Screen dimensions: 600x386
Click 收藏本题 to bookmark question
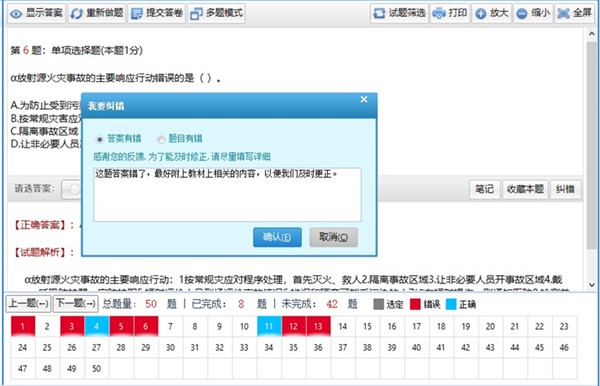(525, 189)
